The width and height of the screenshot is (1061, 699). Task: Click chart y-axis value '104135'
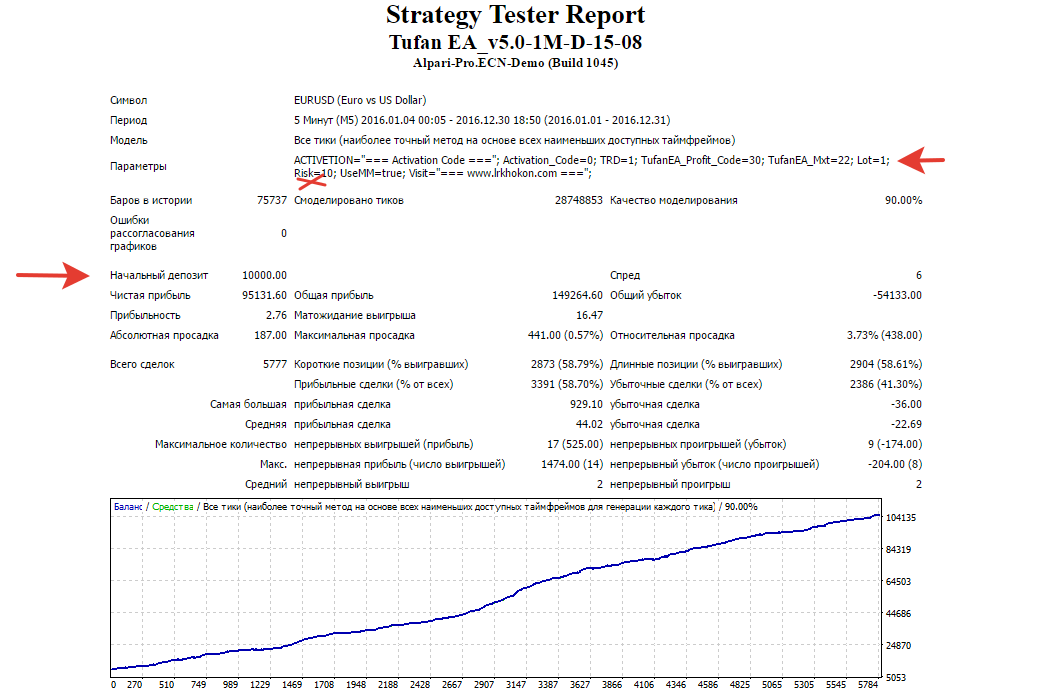pyautogui.click(x=901, y=518)
